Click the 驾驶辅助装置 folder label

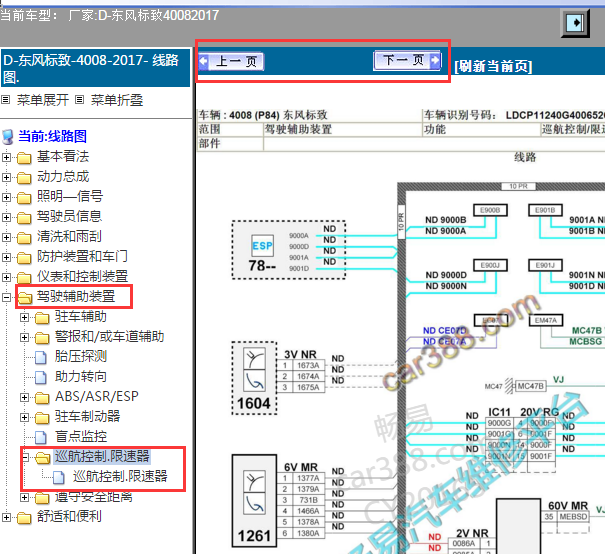[x=76, y=297]
